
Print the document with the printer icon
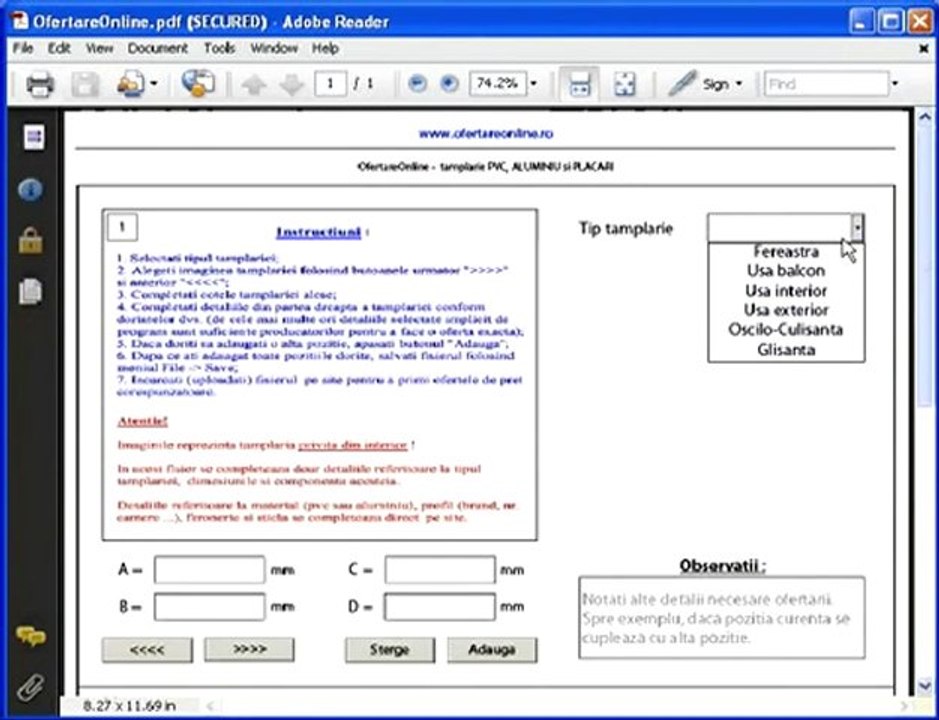[40, 84]
